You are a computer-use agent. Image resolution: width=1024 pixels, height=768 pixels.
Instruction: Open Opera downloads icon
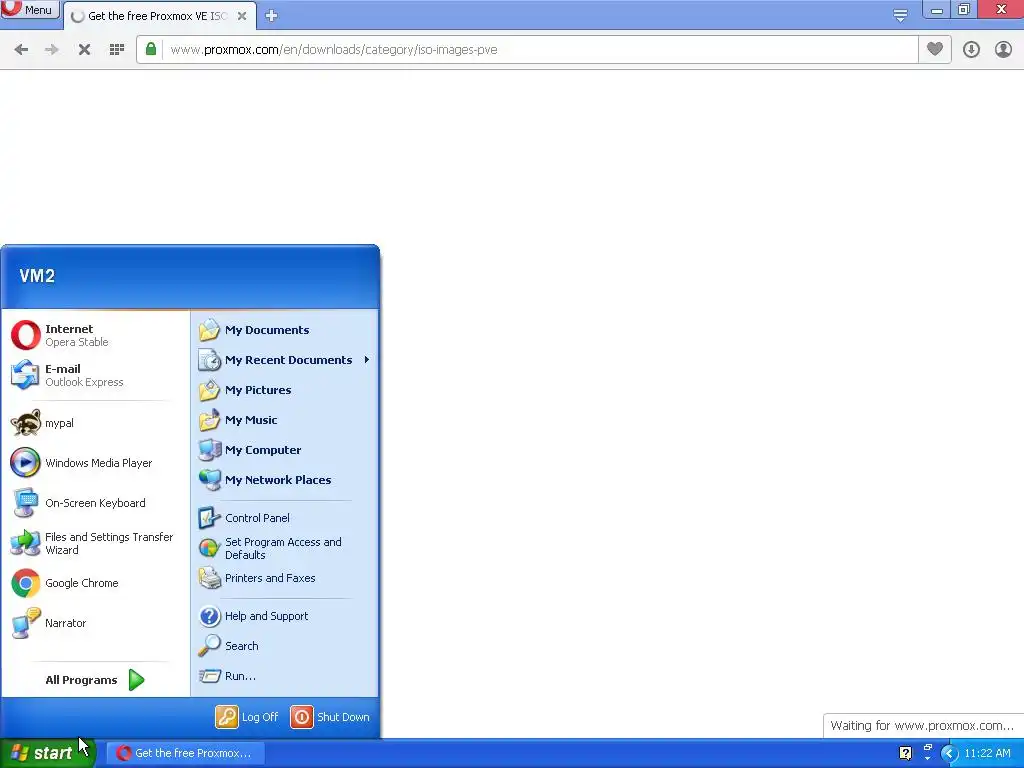click(971, 50)
